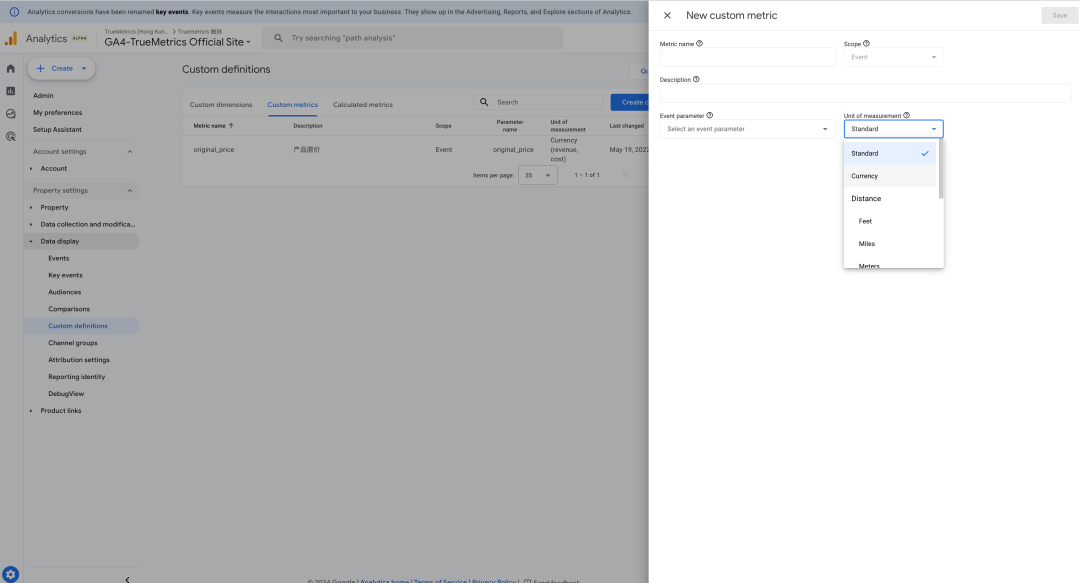Open the items per page dropdown
The width and height of the screenshot is (1080, 583).
[537, 175]
